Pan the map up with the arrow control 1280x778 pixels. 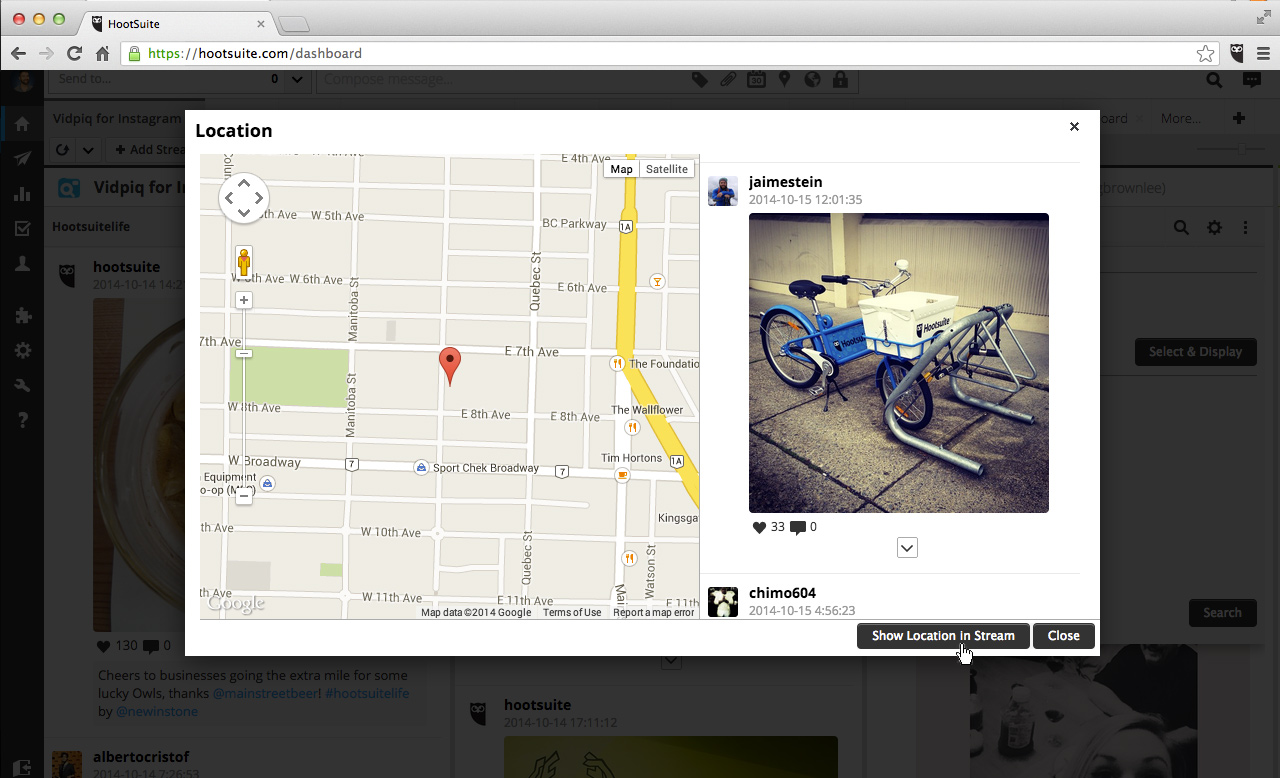point(244,183)
